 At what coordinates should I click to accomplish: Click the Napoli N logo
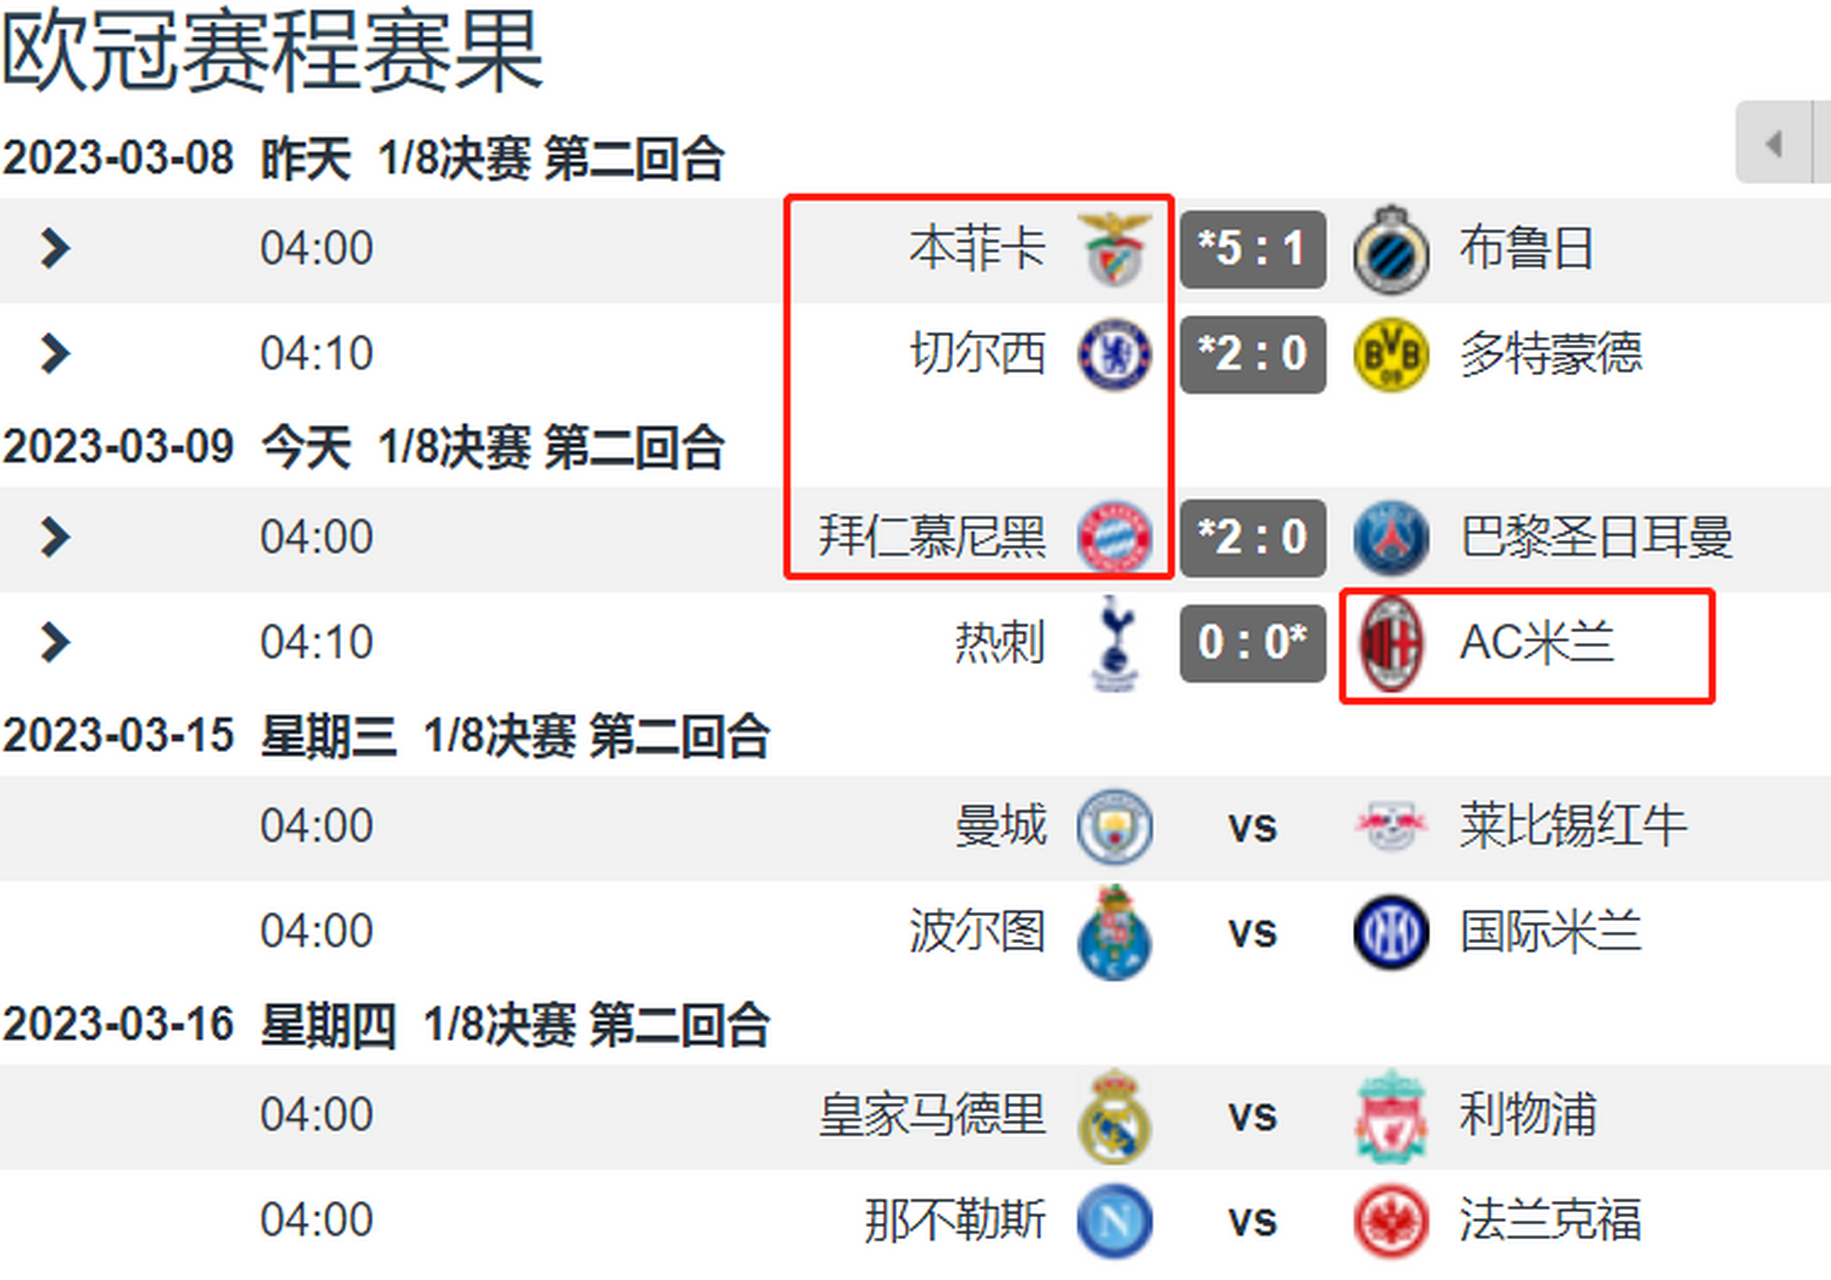(1114, 1221)
